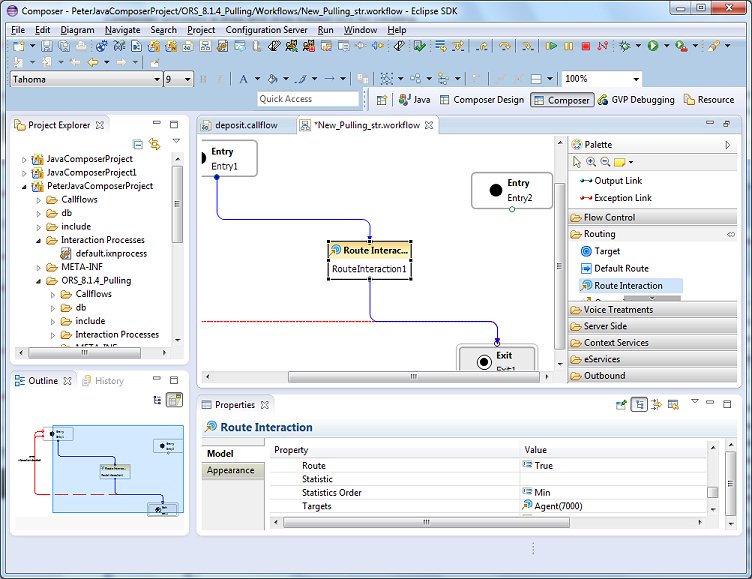Toggle Link with Editor in Project Explorer
The image size is (752, 579).
pos(154,144)
